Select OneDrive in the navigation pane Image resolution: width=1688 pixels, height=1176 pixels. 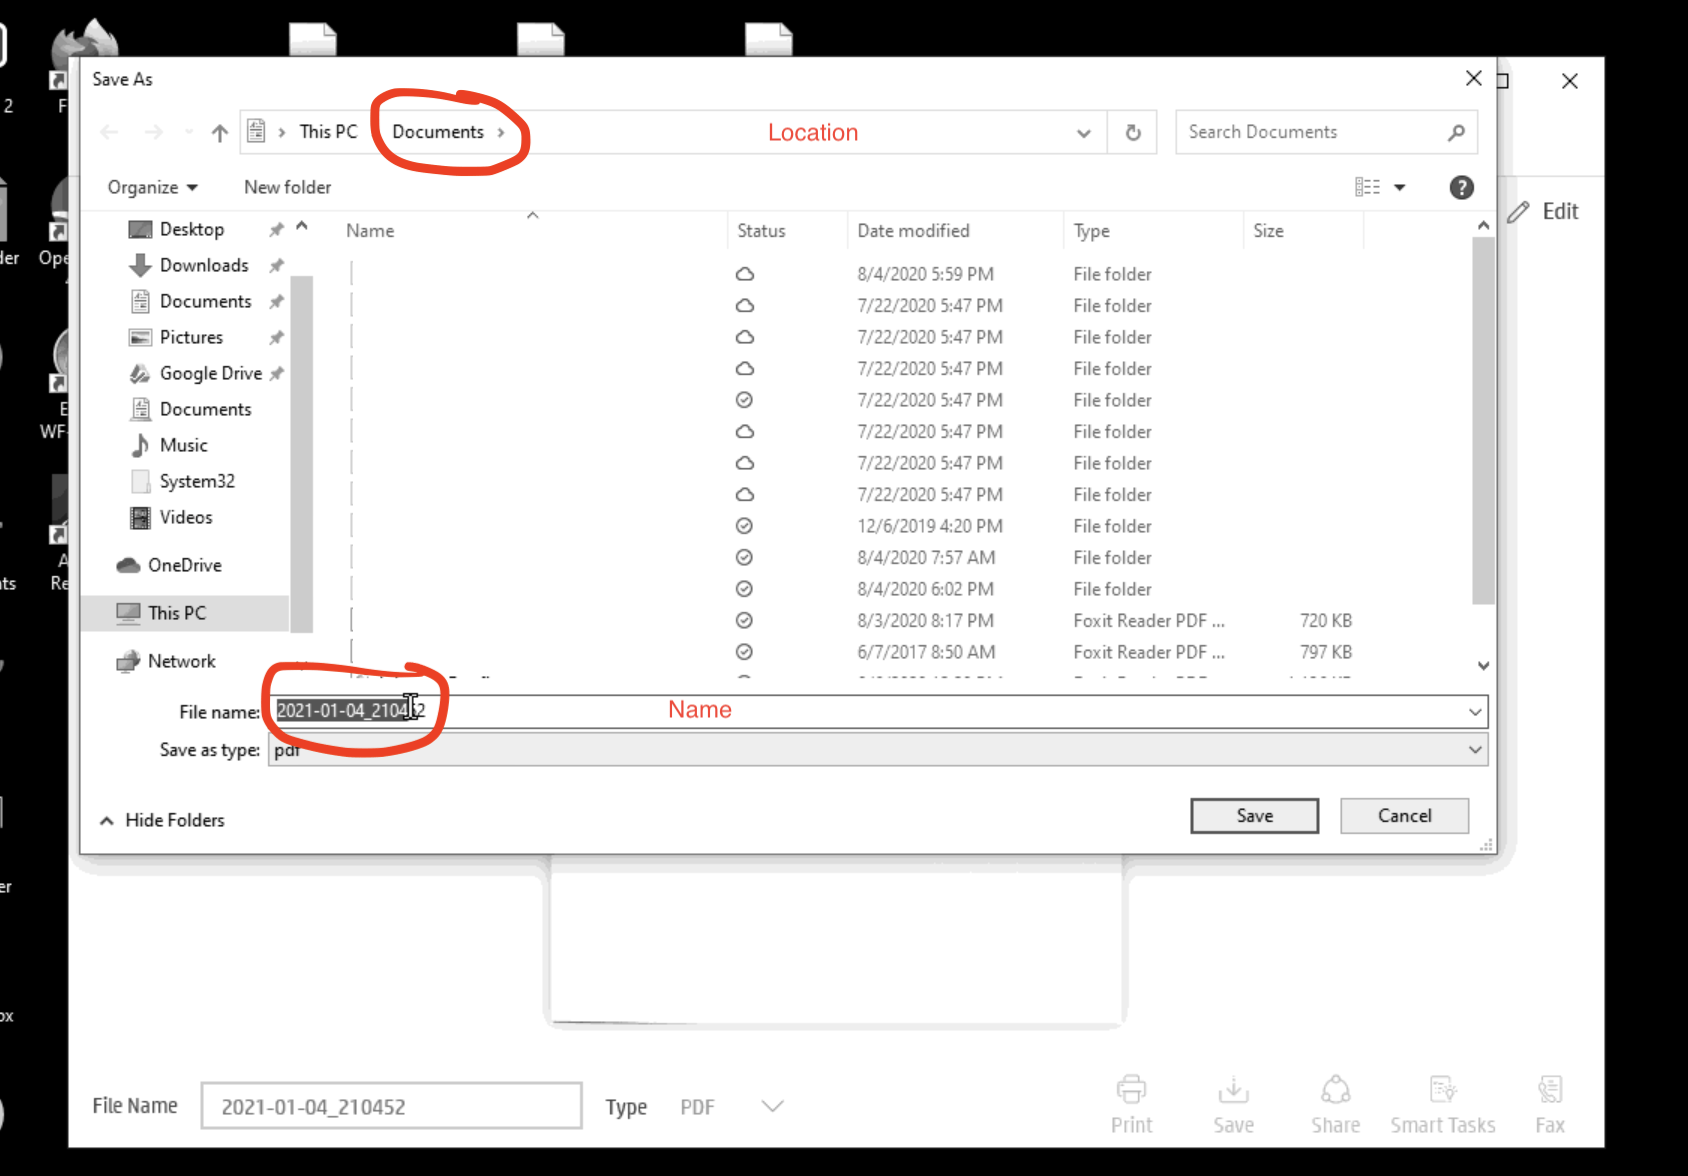click(184, 565)
